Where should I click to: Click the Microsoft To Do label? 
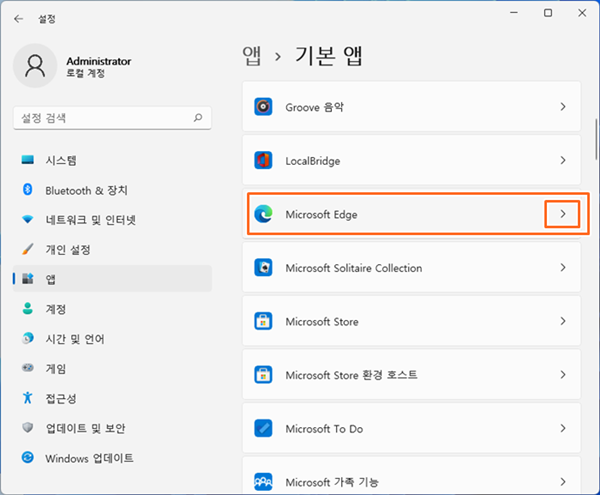(x=324, y=429)
